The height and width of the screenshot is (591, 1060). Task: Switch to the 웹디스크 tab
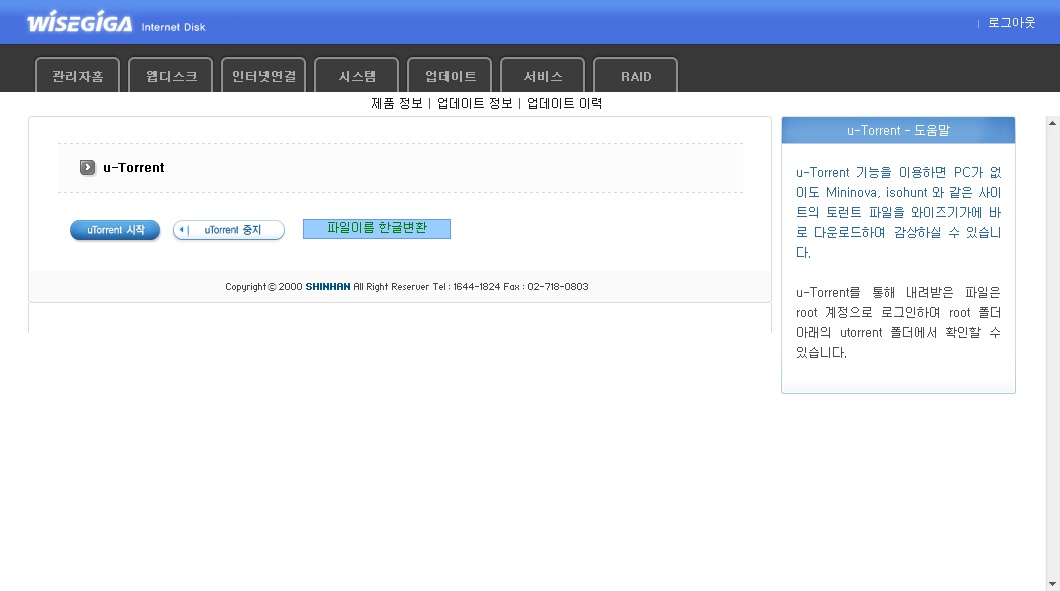coord(171,76)
